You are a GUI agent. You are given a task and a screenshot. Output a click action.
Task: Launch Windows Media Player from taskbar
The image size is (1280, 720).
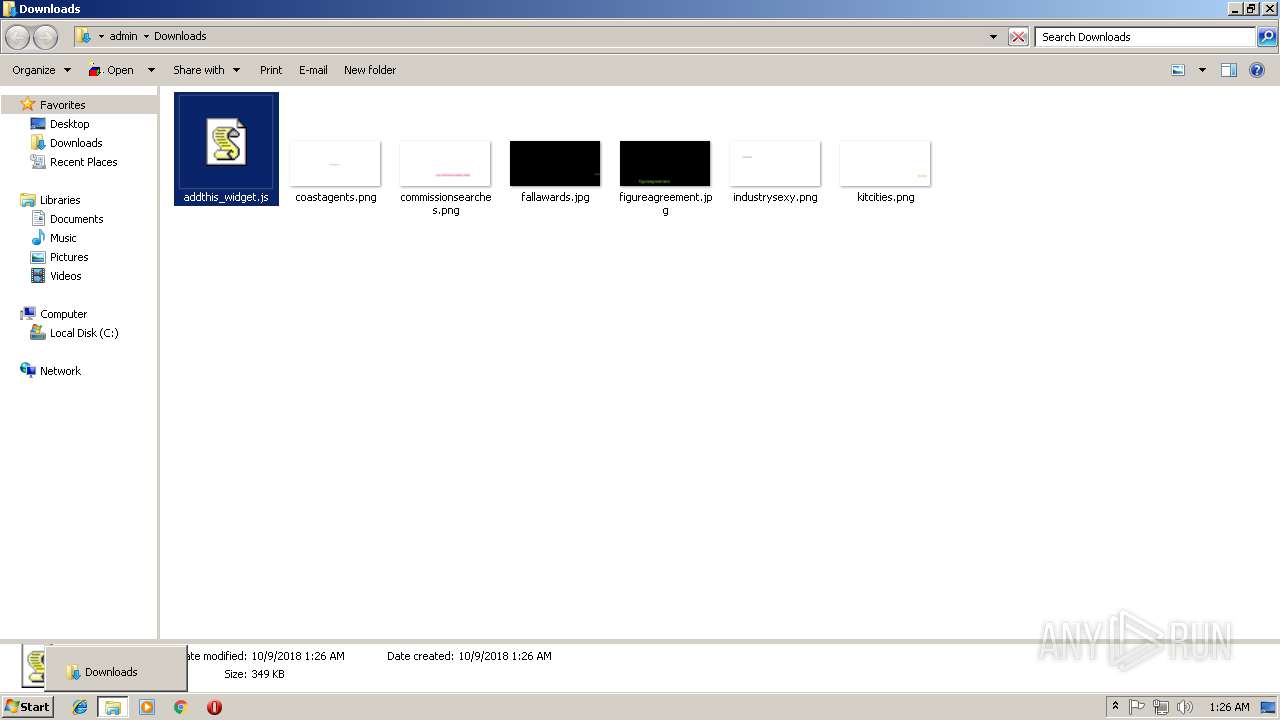tap(147, 707)
